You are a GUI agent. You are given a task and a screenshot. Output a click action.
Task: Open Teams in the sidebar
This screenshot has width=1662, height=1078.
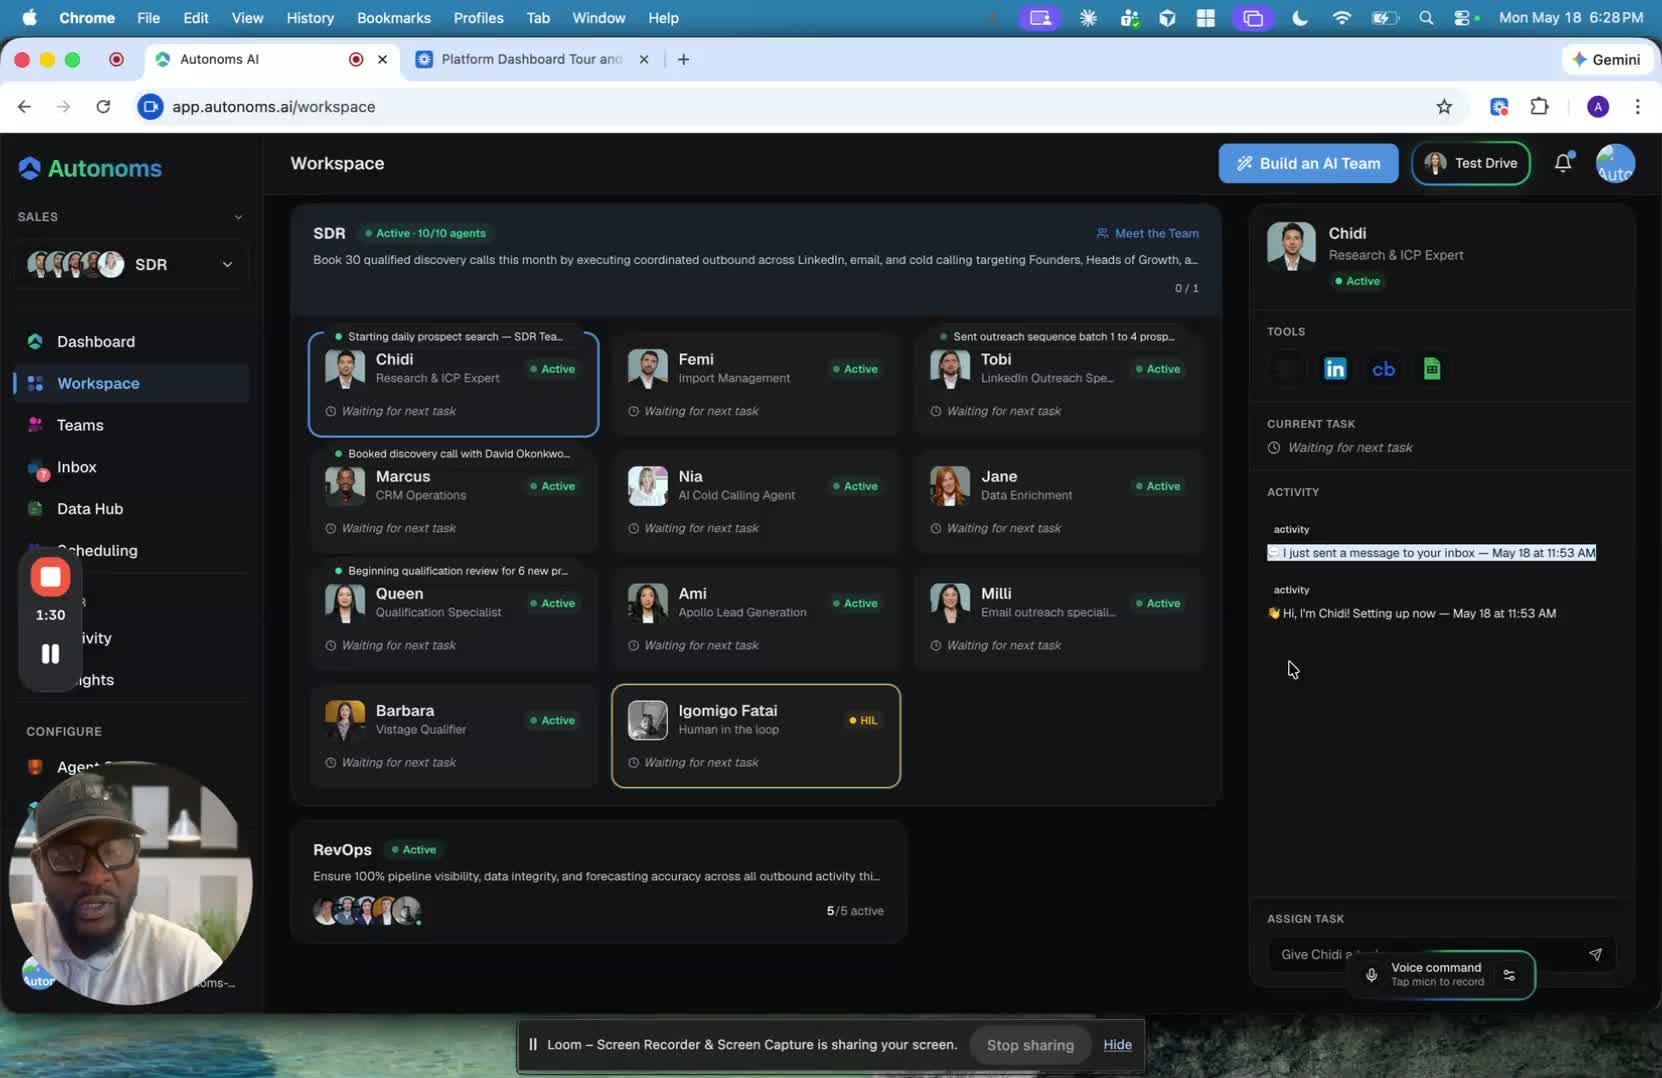pos(131,425)
